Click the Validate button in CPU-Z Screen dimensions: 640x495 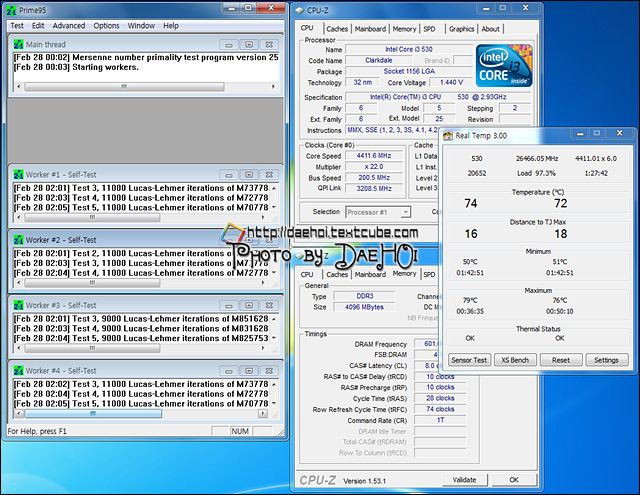coord(465,480)
